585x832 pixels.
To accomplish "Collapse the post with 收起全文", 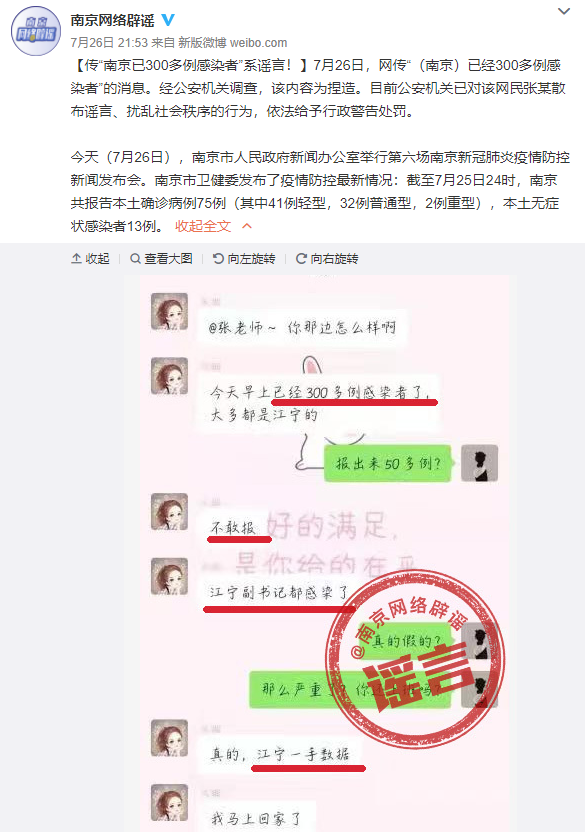I will pos(203,226).
